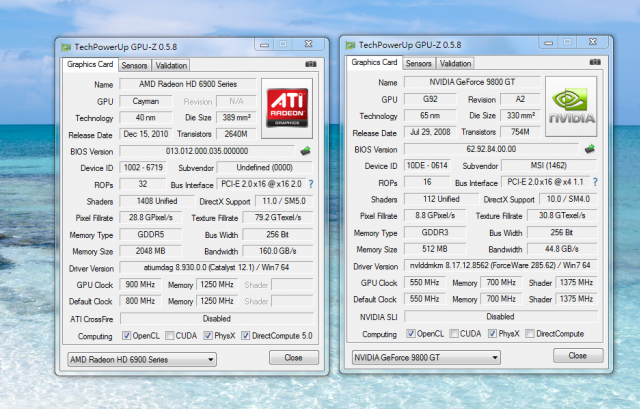Viewport: 640px width, 409px height.
Task: Click Memory Size value 2048 MB
Action: pyautogui.click(x=150, y=251)
